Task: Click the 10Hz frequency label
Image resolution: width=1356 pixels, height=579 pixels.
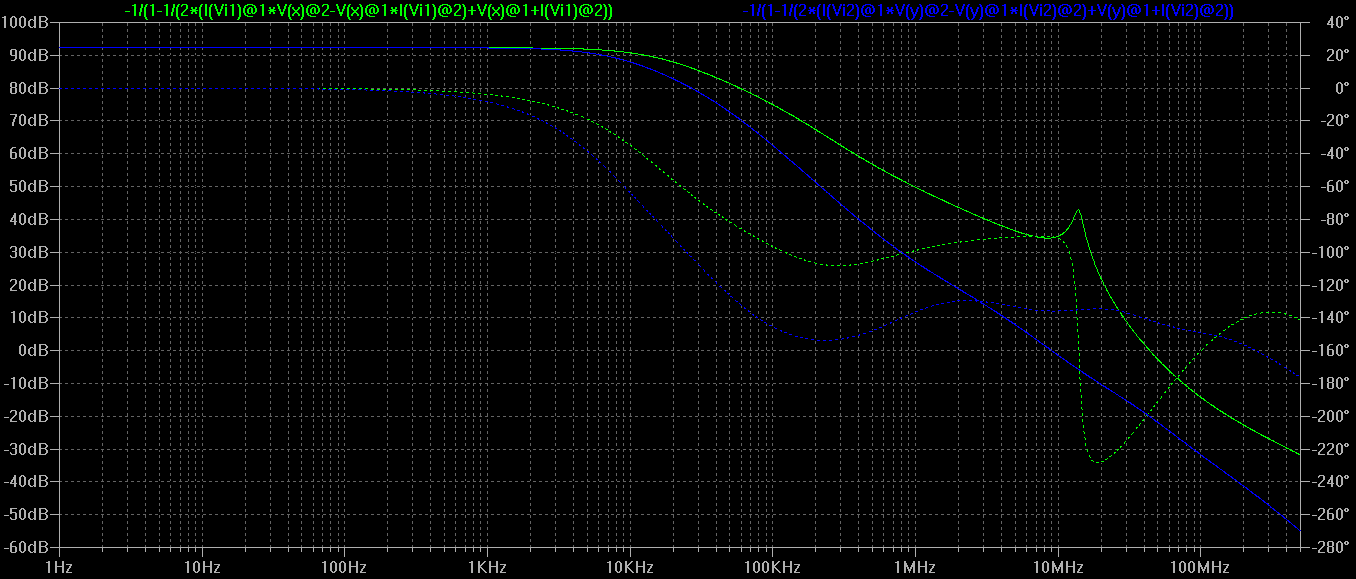Action: (x=202, y=568)
